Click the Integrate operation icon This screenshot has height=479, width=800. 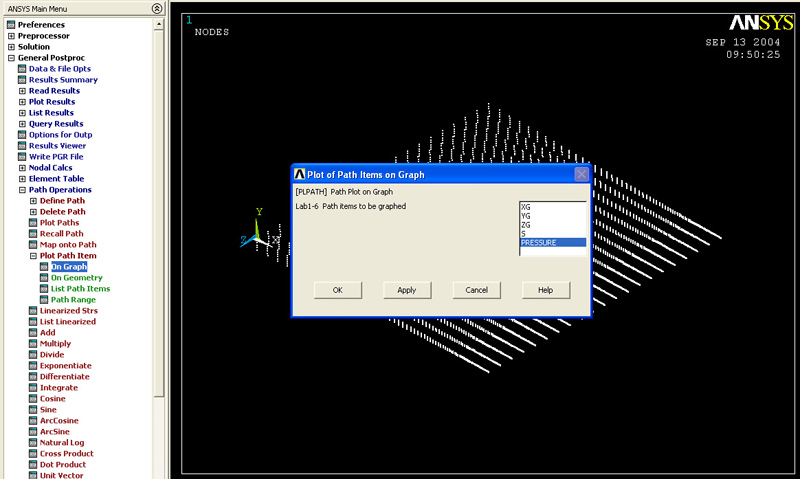[x=33, y=388]
